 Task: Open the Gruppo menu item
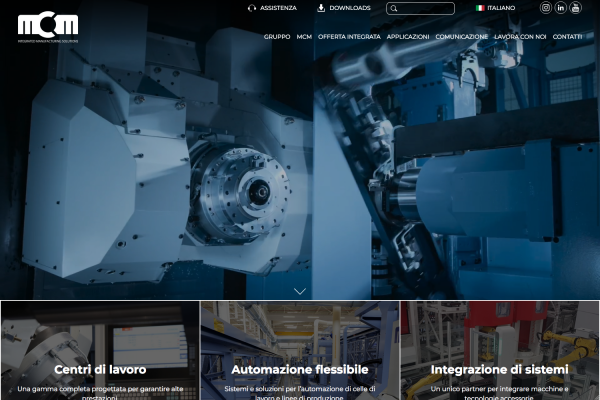(277, 37)
